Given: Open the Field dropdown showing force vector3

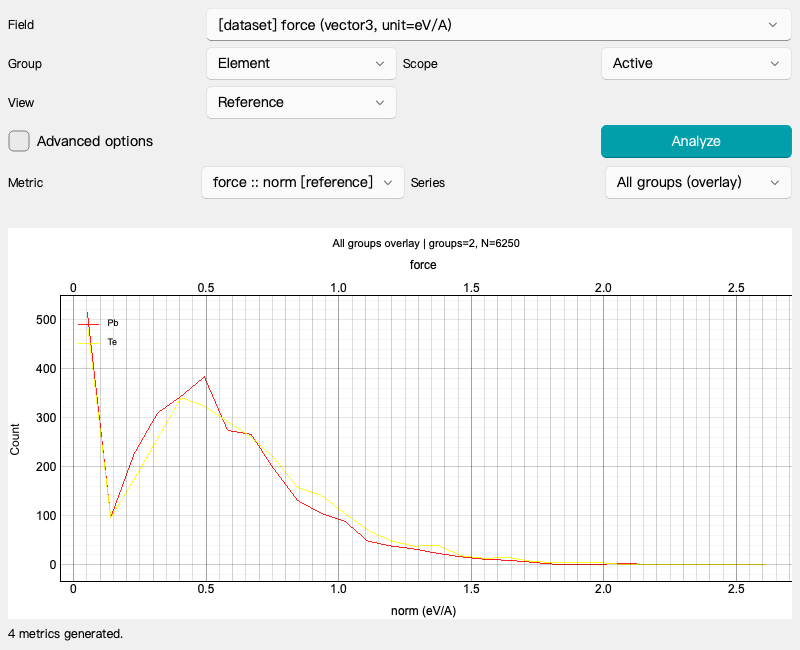Looking at the screenshot, I should [x=498, y=24].
